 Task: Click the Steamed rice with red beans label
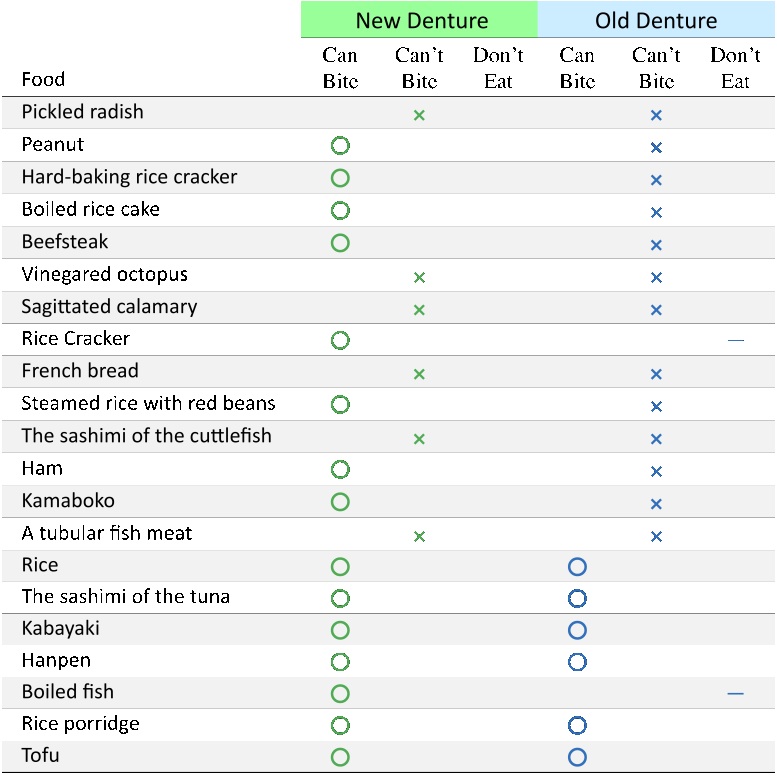pyautogui.click(x=148, y=403)
